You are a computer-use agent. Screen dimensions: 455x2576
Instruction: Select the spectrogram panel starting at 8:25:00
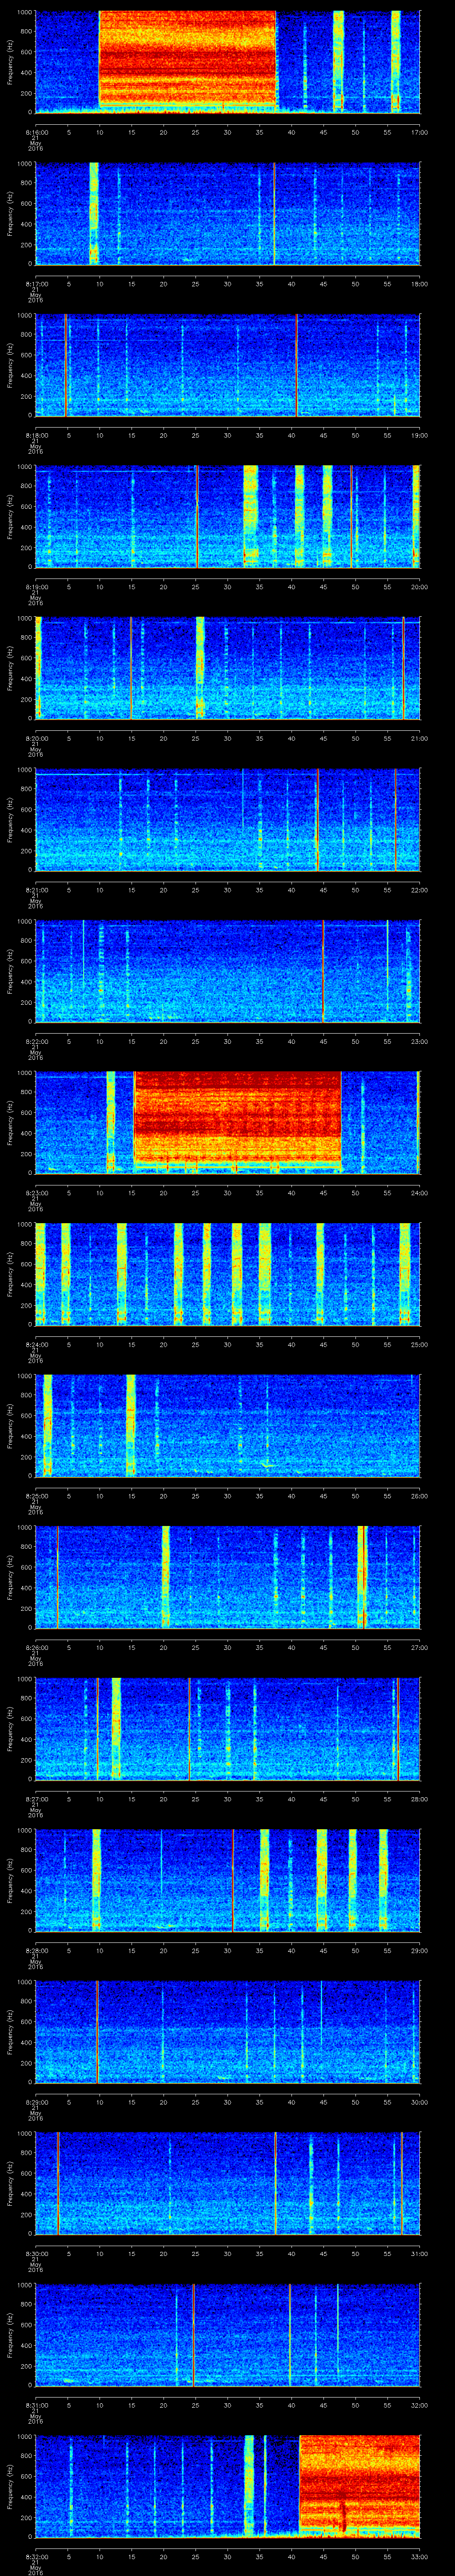click(228, 1425)
